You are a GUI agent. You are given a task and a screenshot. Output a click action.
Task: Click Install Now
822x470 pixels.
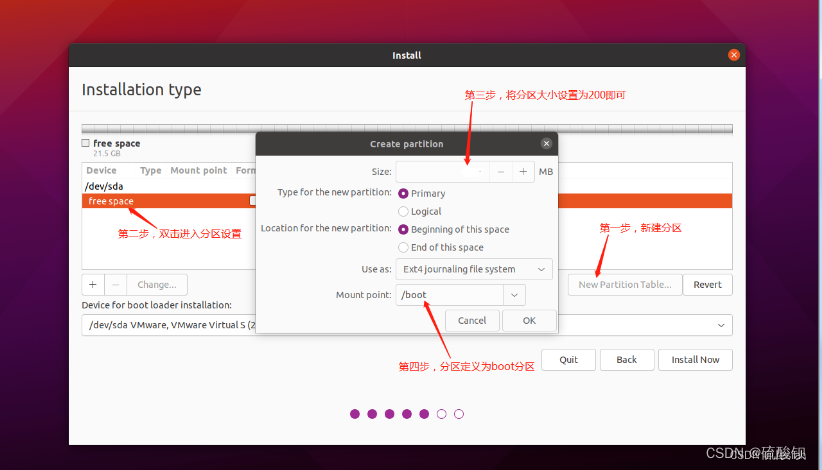pyautogui.click(x=695, y=360)
